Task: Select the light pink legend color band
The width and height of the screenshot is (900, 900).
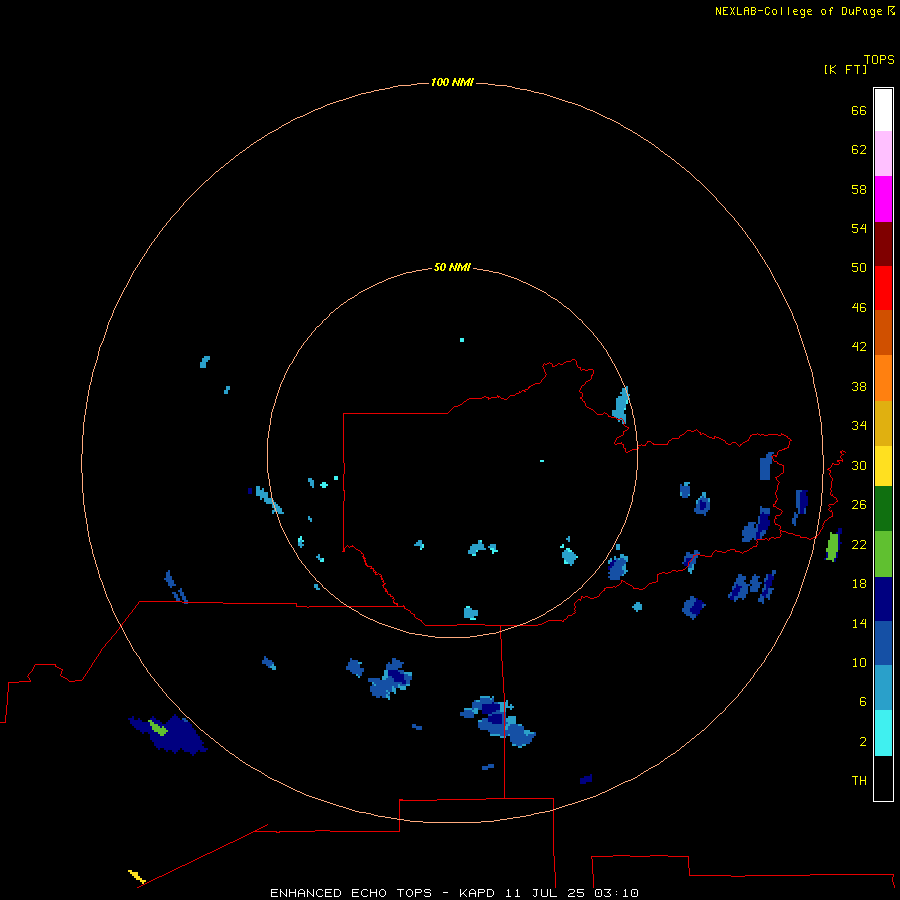Action: click(x=883, y=153)
